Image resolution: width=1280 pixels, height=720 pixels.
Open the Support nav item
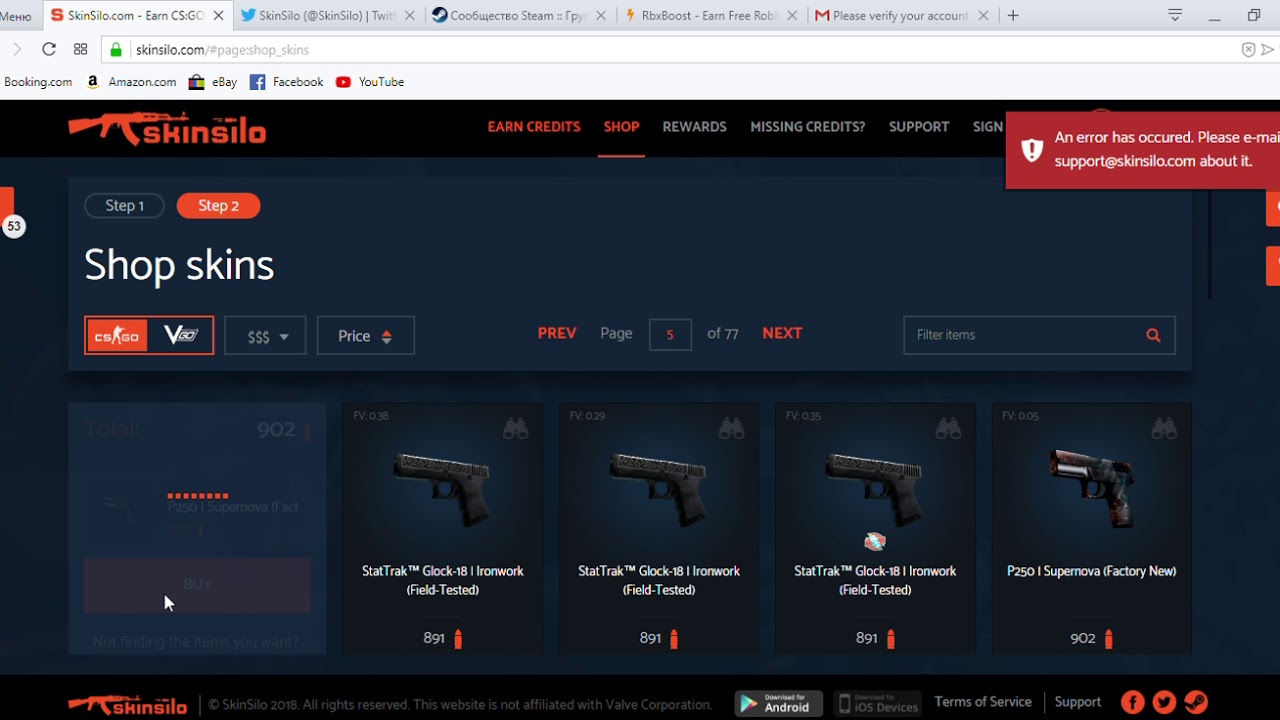click(919, 127)
